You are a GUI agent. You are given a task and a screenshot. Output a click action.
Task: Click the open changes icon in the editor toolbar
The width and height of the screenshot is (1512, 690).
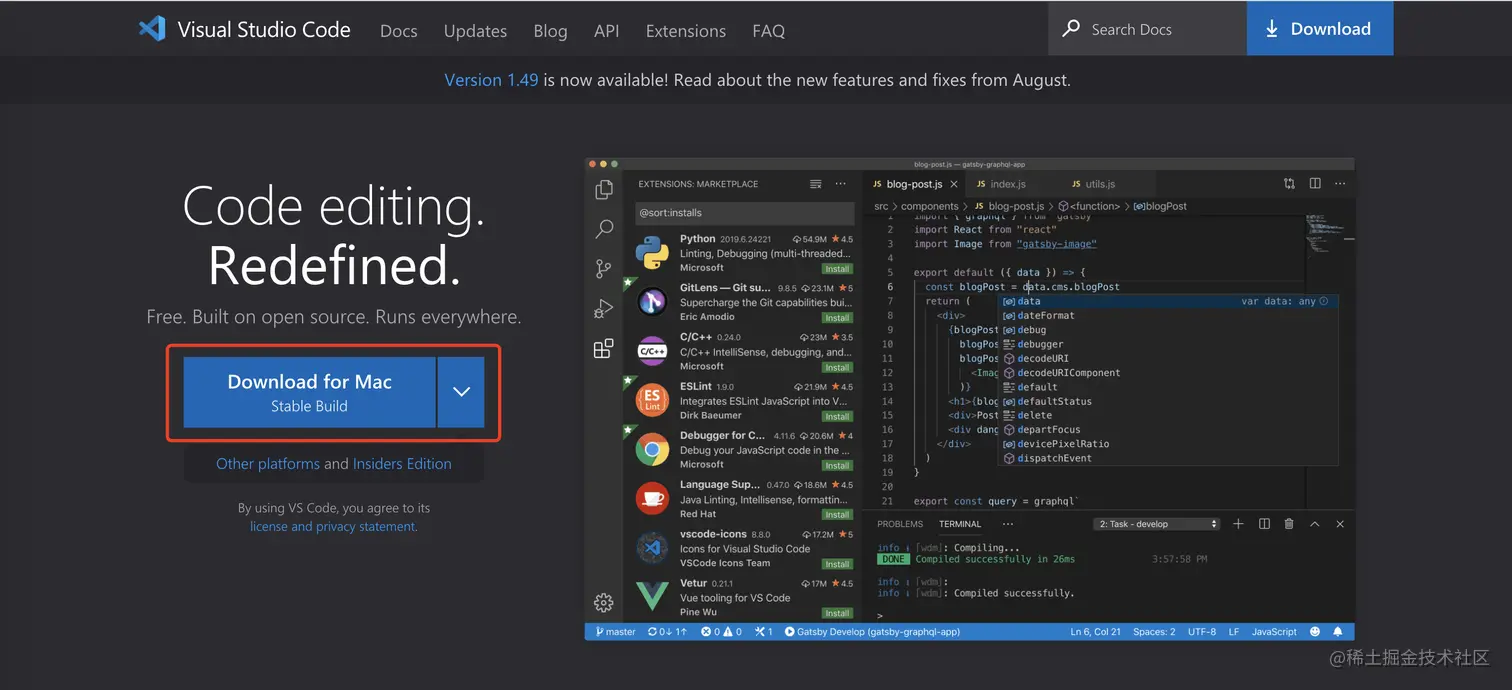coord(1289,184)
